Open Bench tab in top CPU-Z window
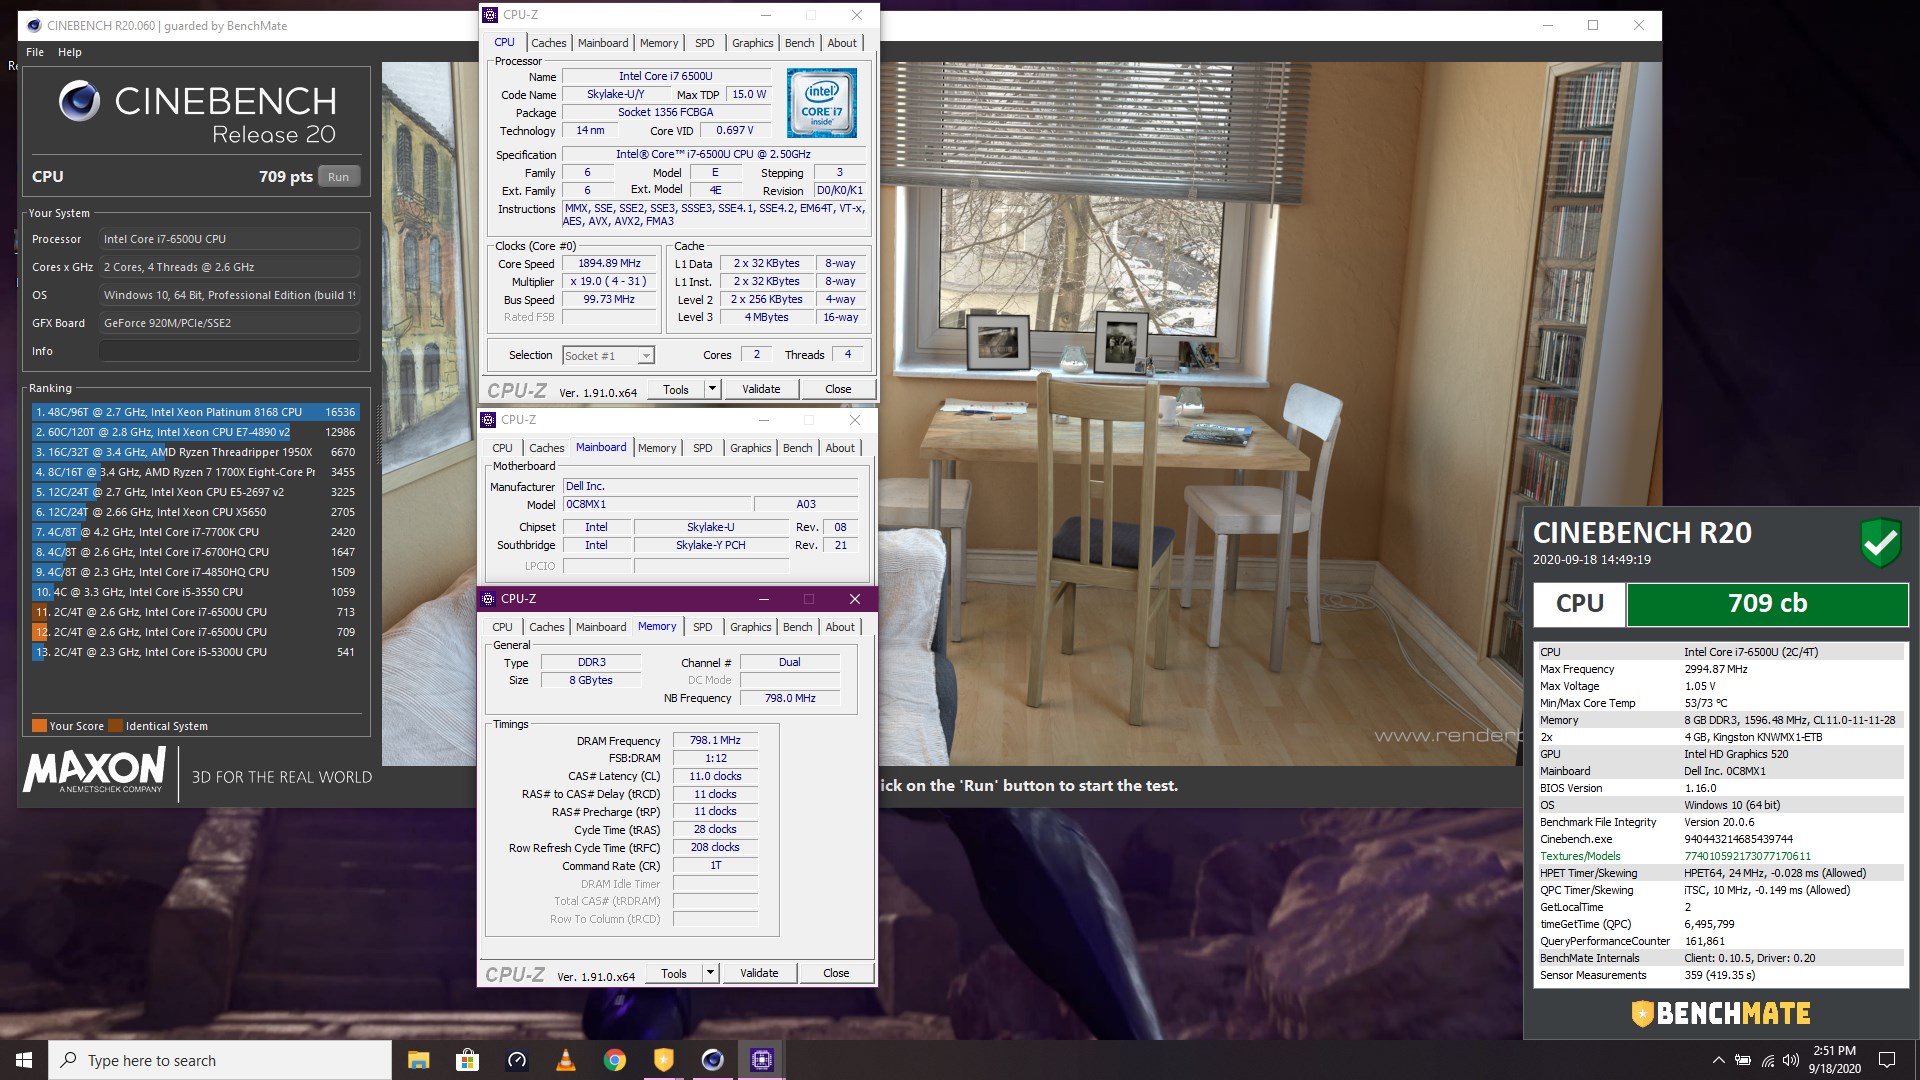 point(799,43)
